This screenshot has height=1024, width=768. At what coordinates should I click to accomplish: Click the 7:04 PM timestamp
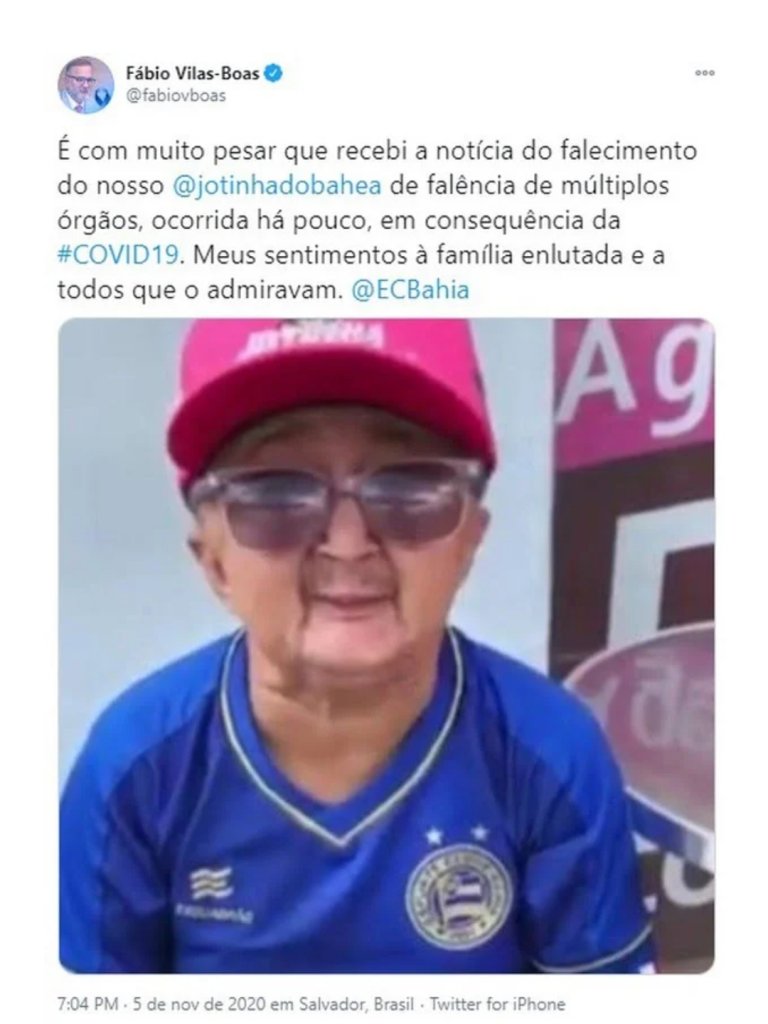click(x=88, y=1003)
